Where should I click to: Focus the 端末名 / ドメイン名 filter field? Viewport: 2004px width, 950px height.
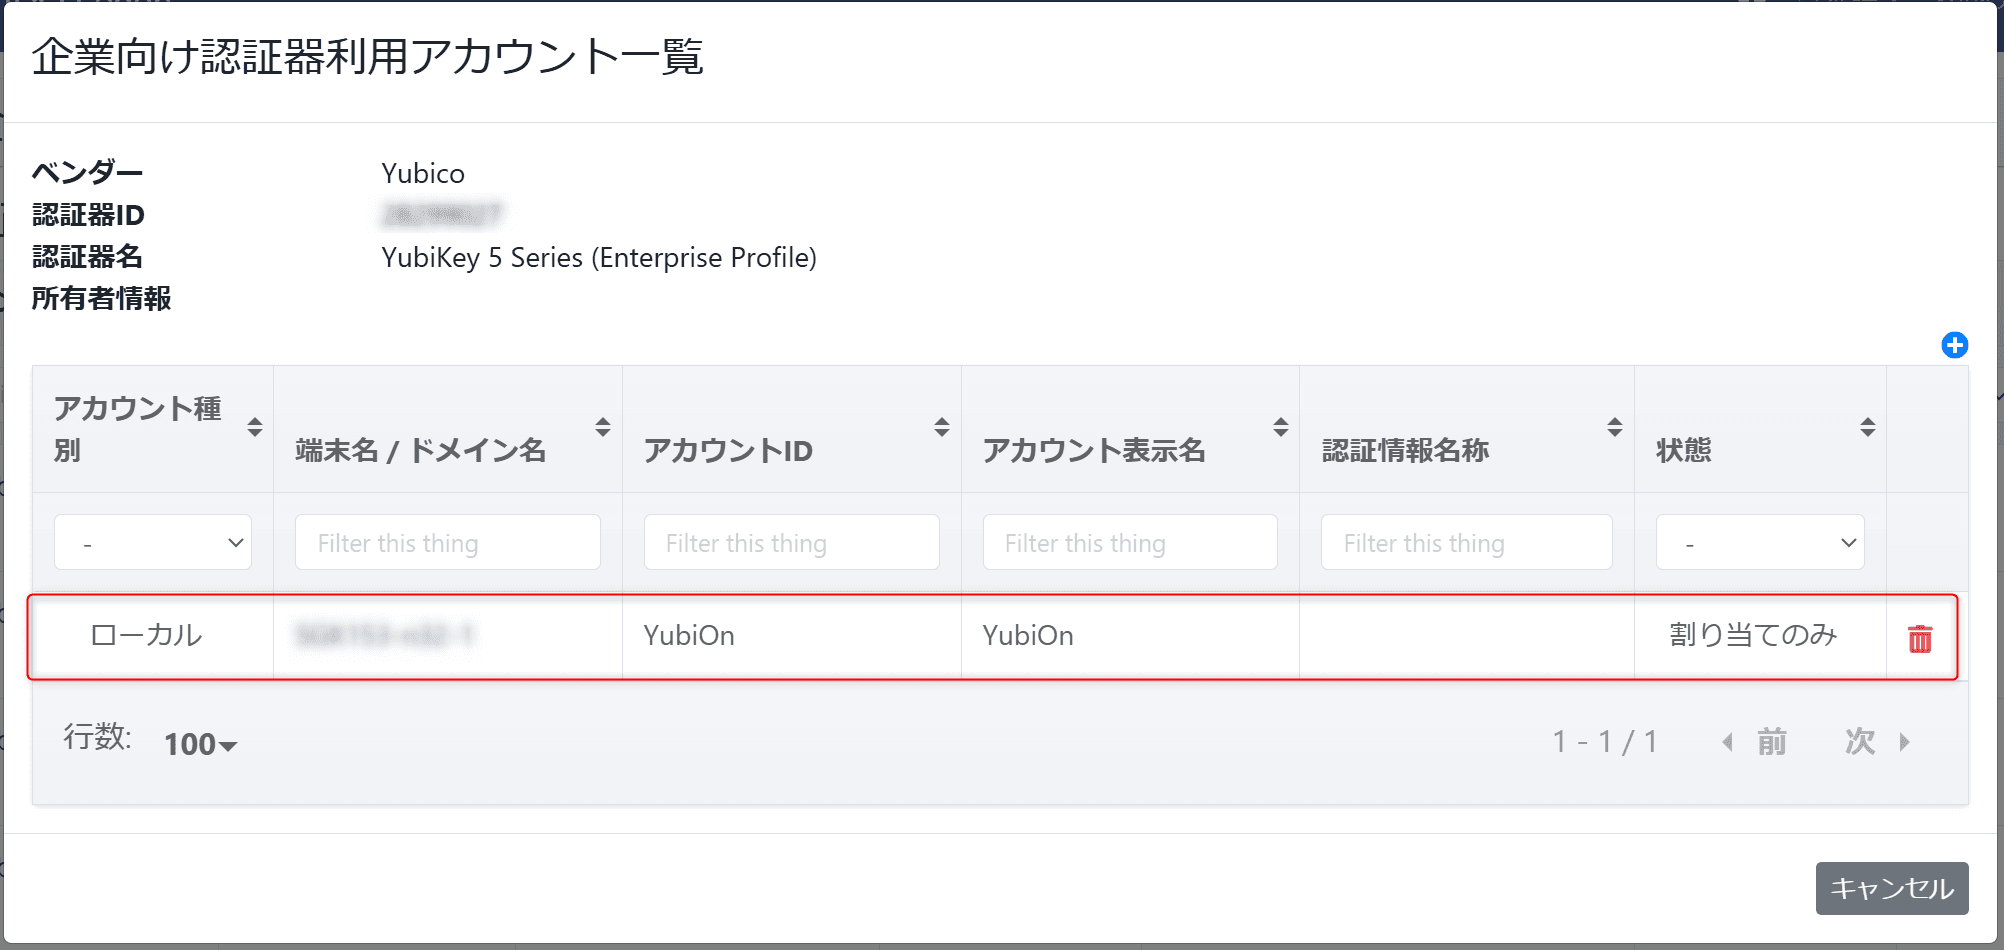coord(448,542)
